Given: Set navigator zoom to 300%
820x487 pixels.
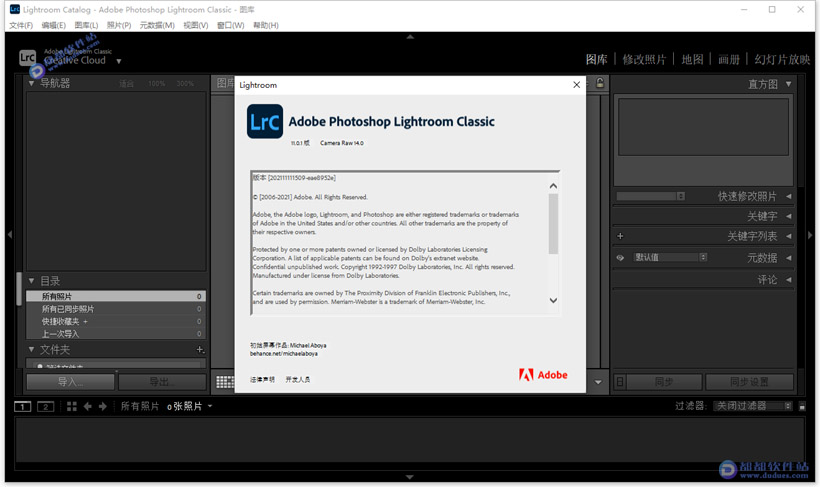Looking at the screenshot, I should click(x=185, y=84).
